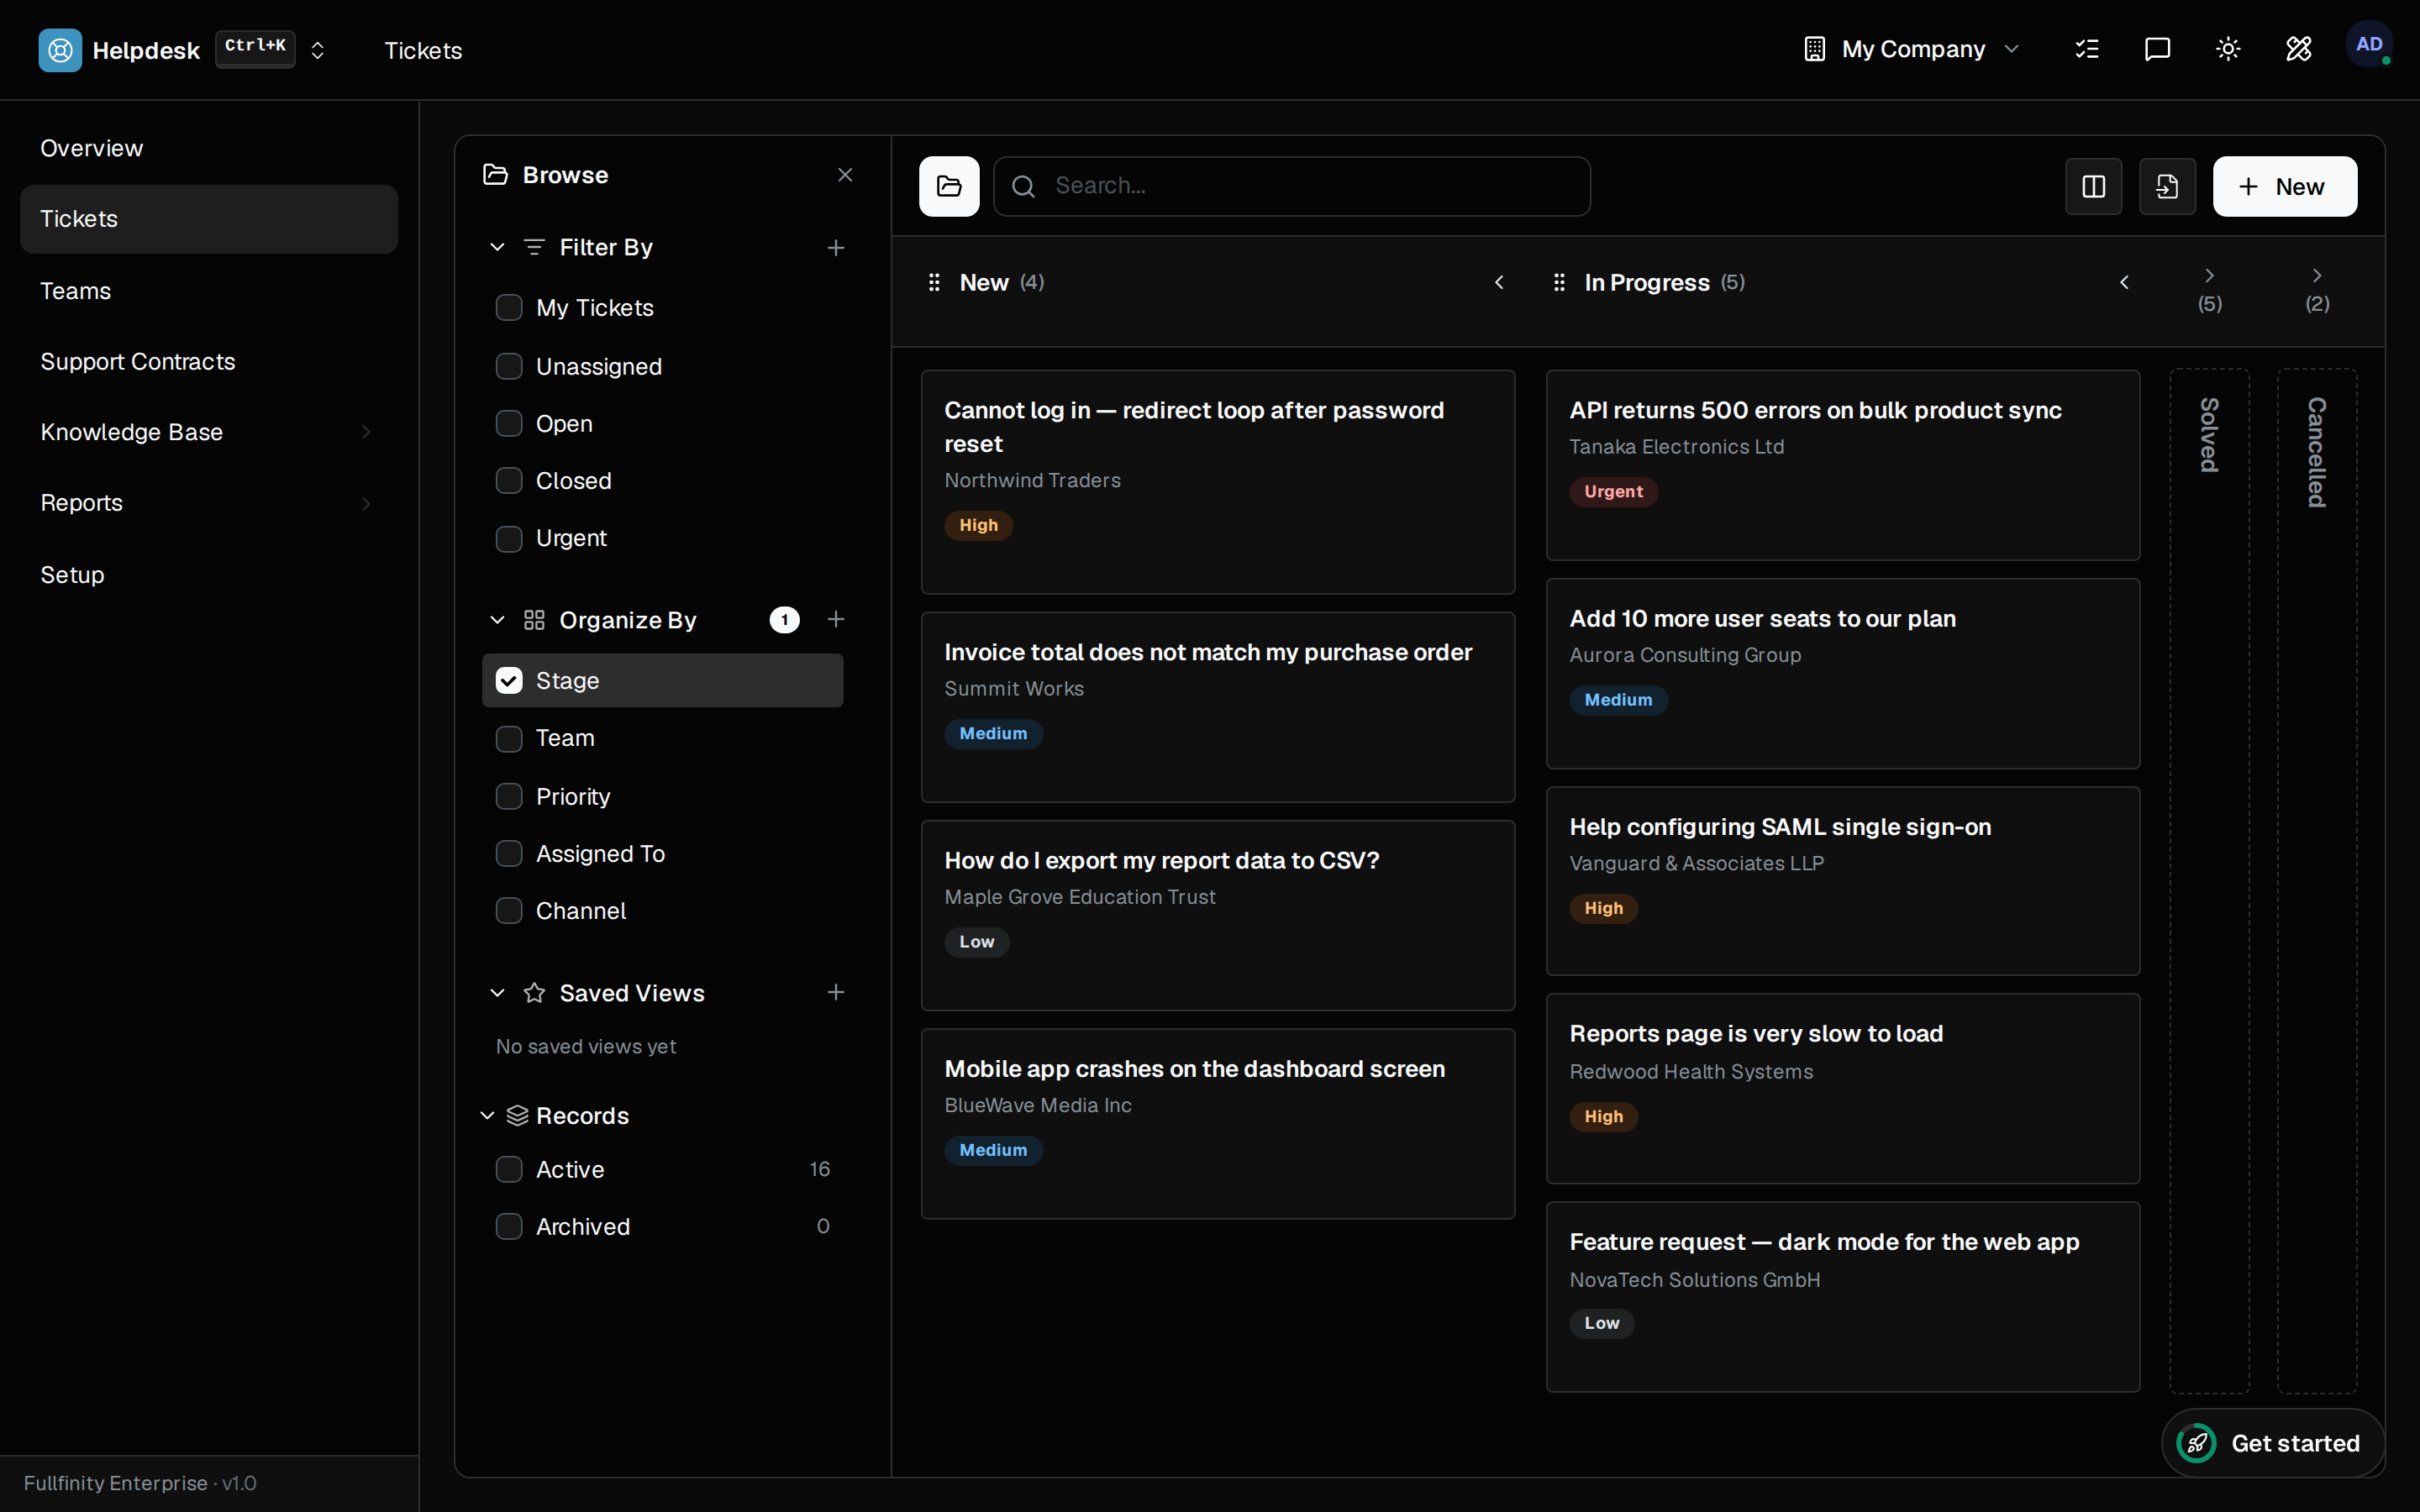Add a new filter with Filter By plus
Viewport: 2420px width, 1512px height.
click(x=836, y=247)
